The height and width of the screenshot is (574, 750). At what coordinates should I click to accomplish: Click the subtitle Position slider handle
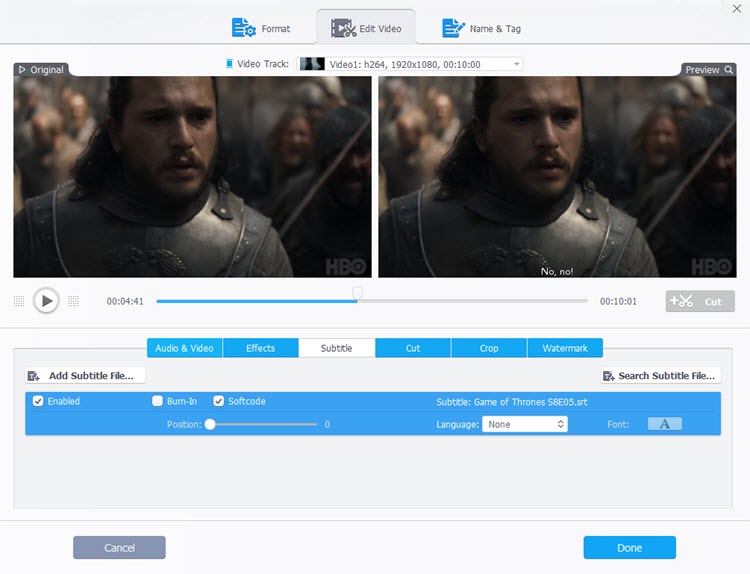(210, 424)
